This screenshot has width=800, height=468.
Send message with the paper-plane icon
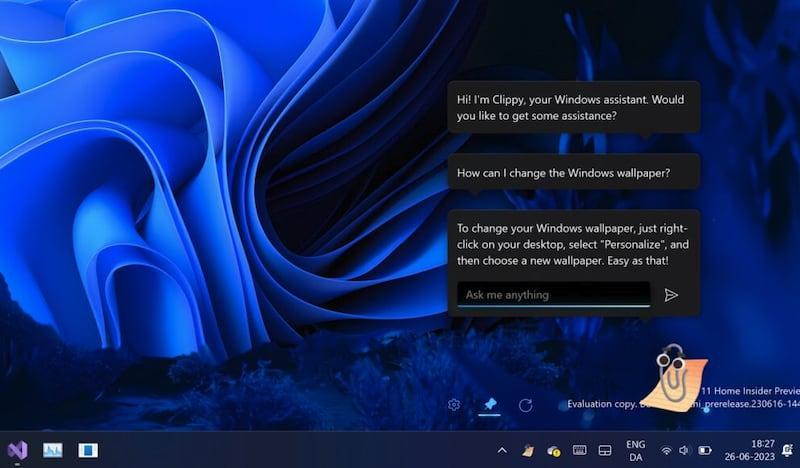coord(671,295)
